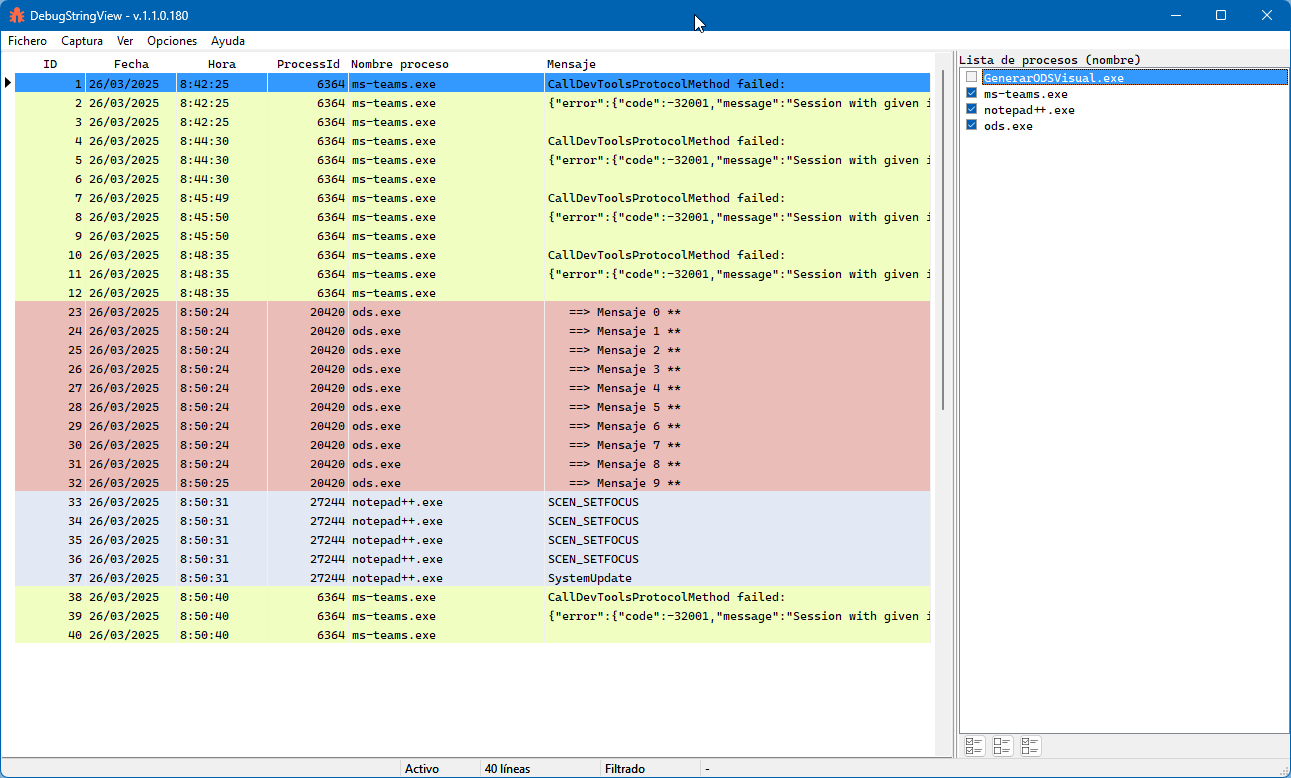Maximize the DebugStringView window

(1221, 15)
